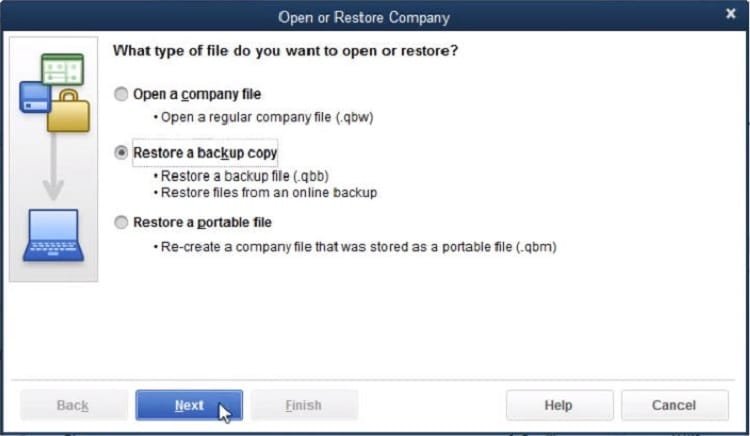Click the portable file (.qbm) description text
This screenshot has width=750, height=436.
[358, 246]
